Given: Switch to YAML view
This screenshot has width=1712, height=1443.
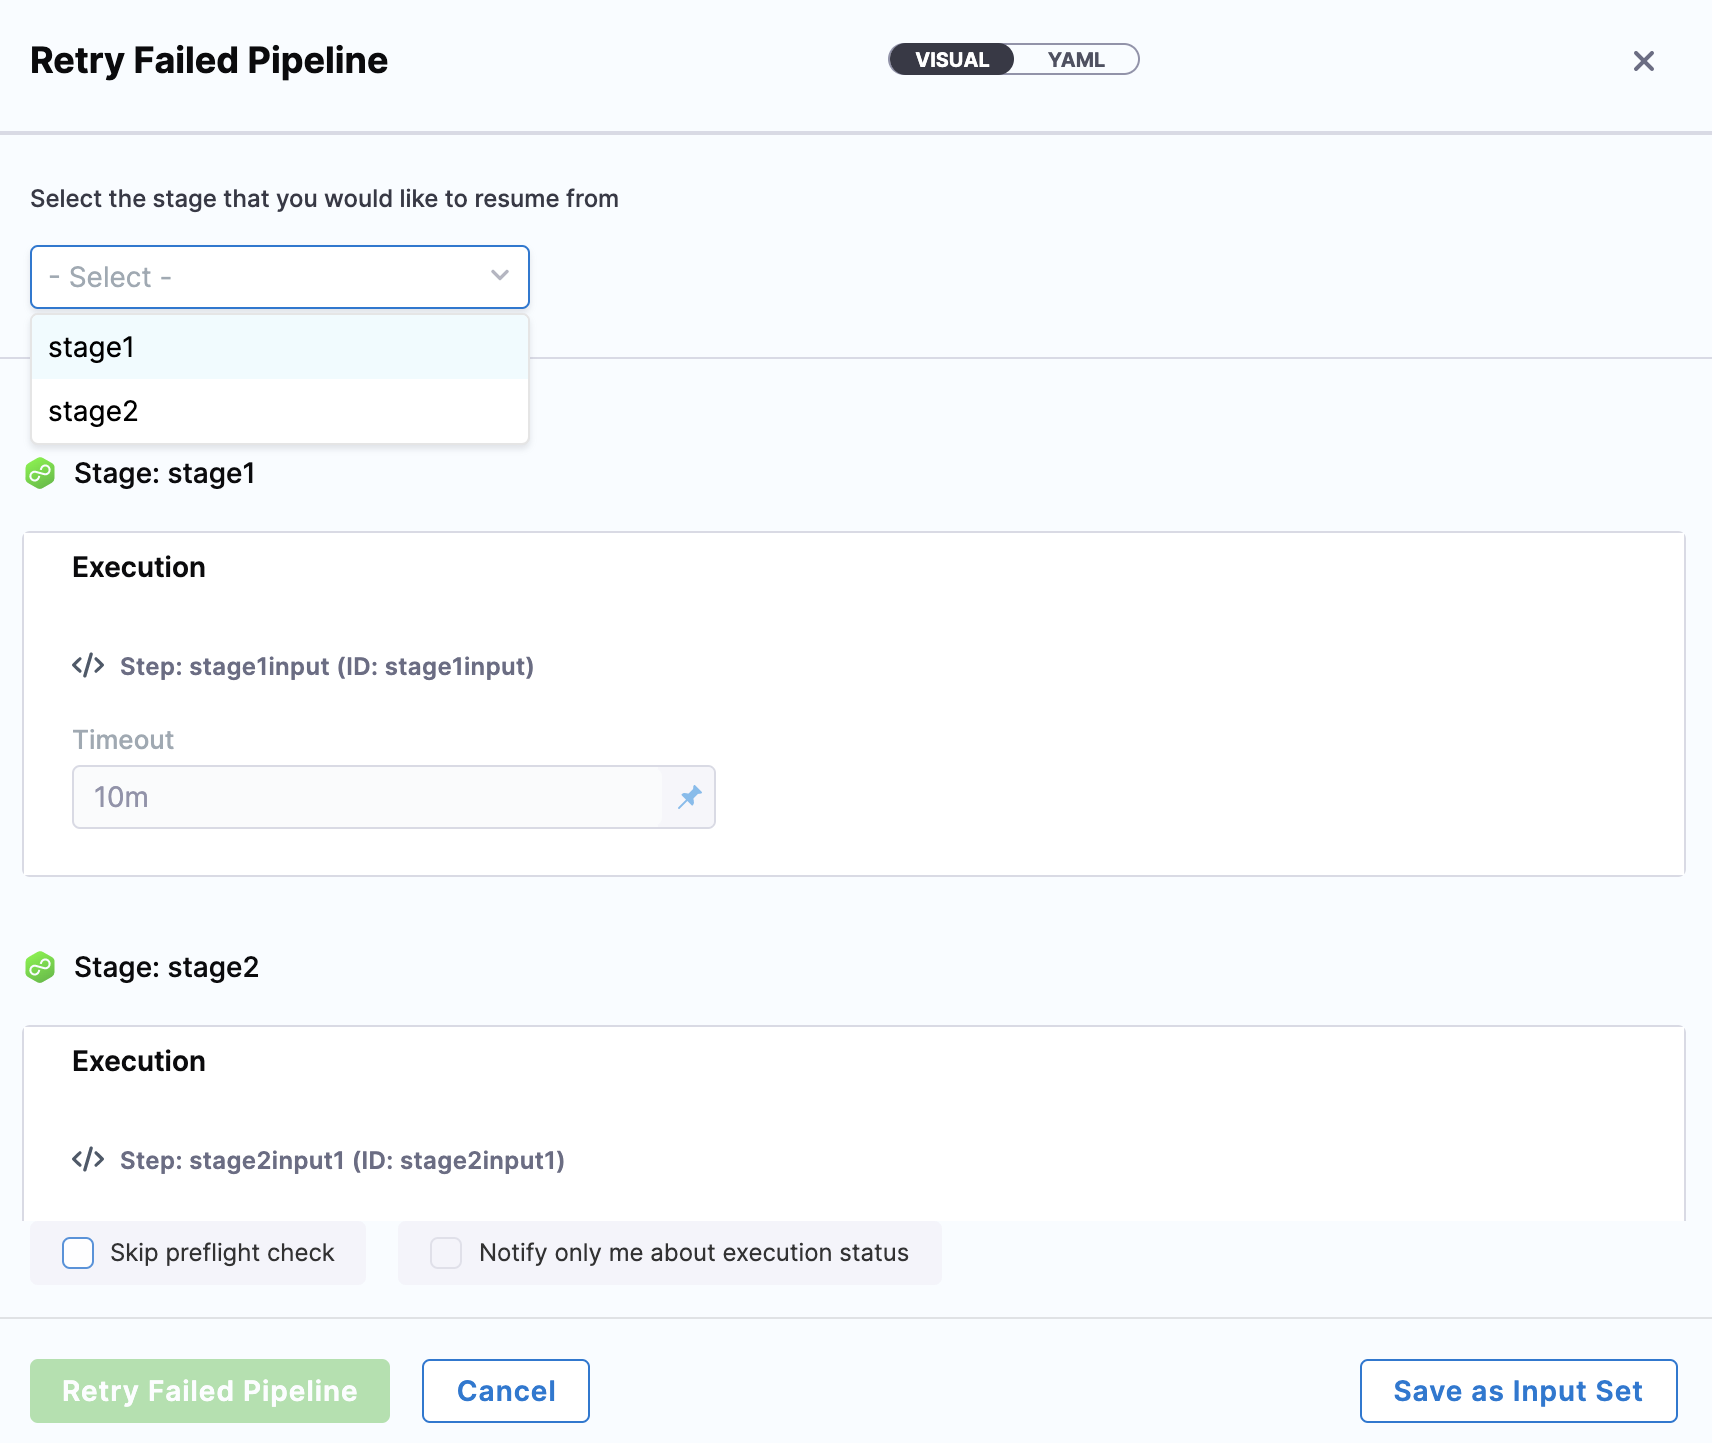Looking at the screenshot, I should [x=1076, y=60].
